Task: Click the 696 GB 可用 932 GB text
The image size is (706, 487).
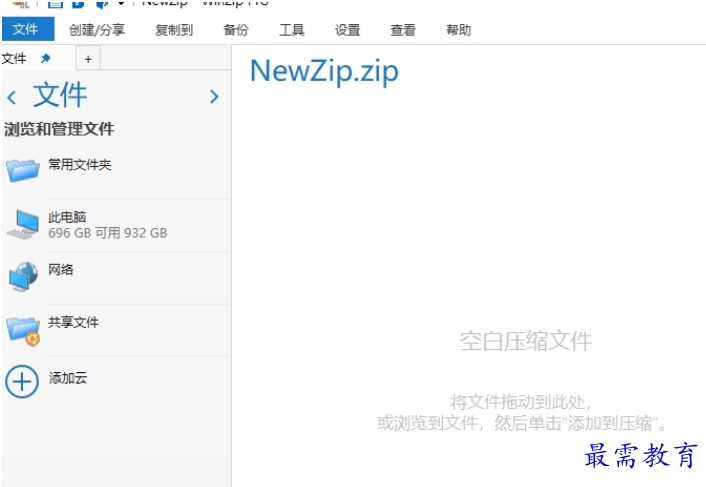Action: (108, 233)
